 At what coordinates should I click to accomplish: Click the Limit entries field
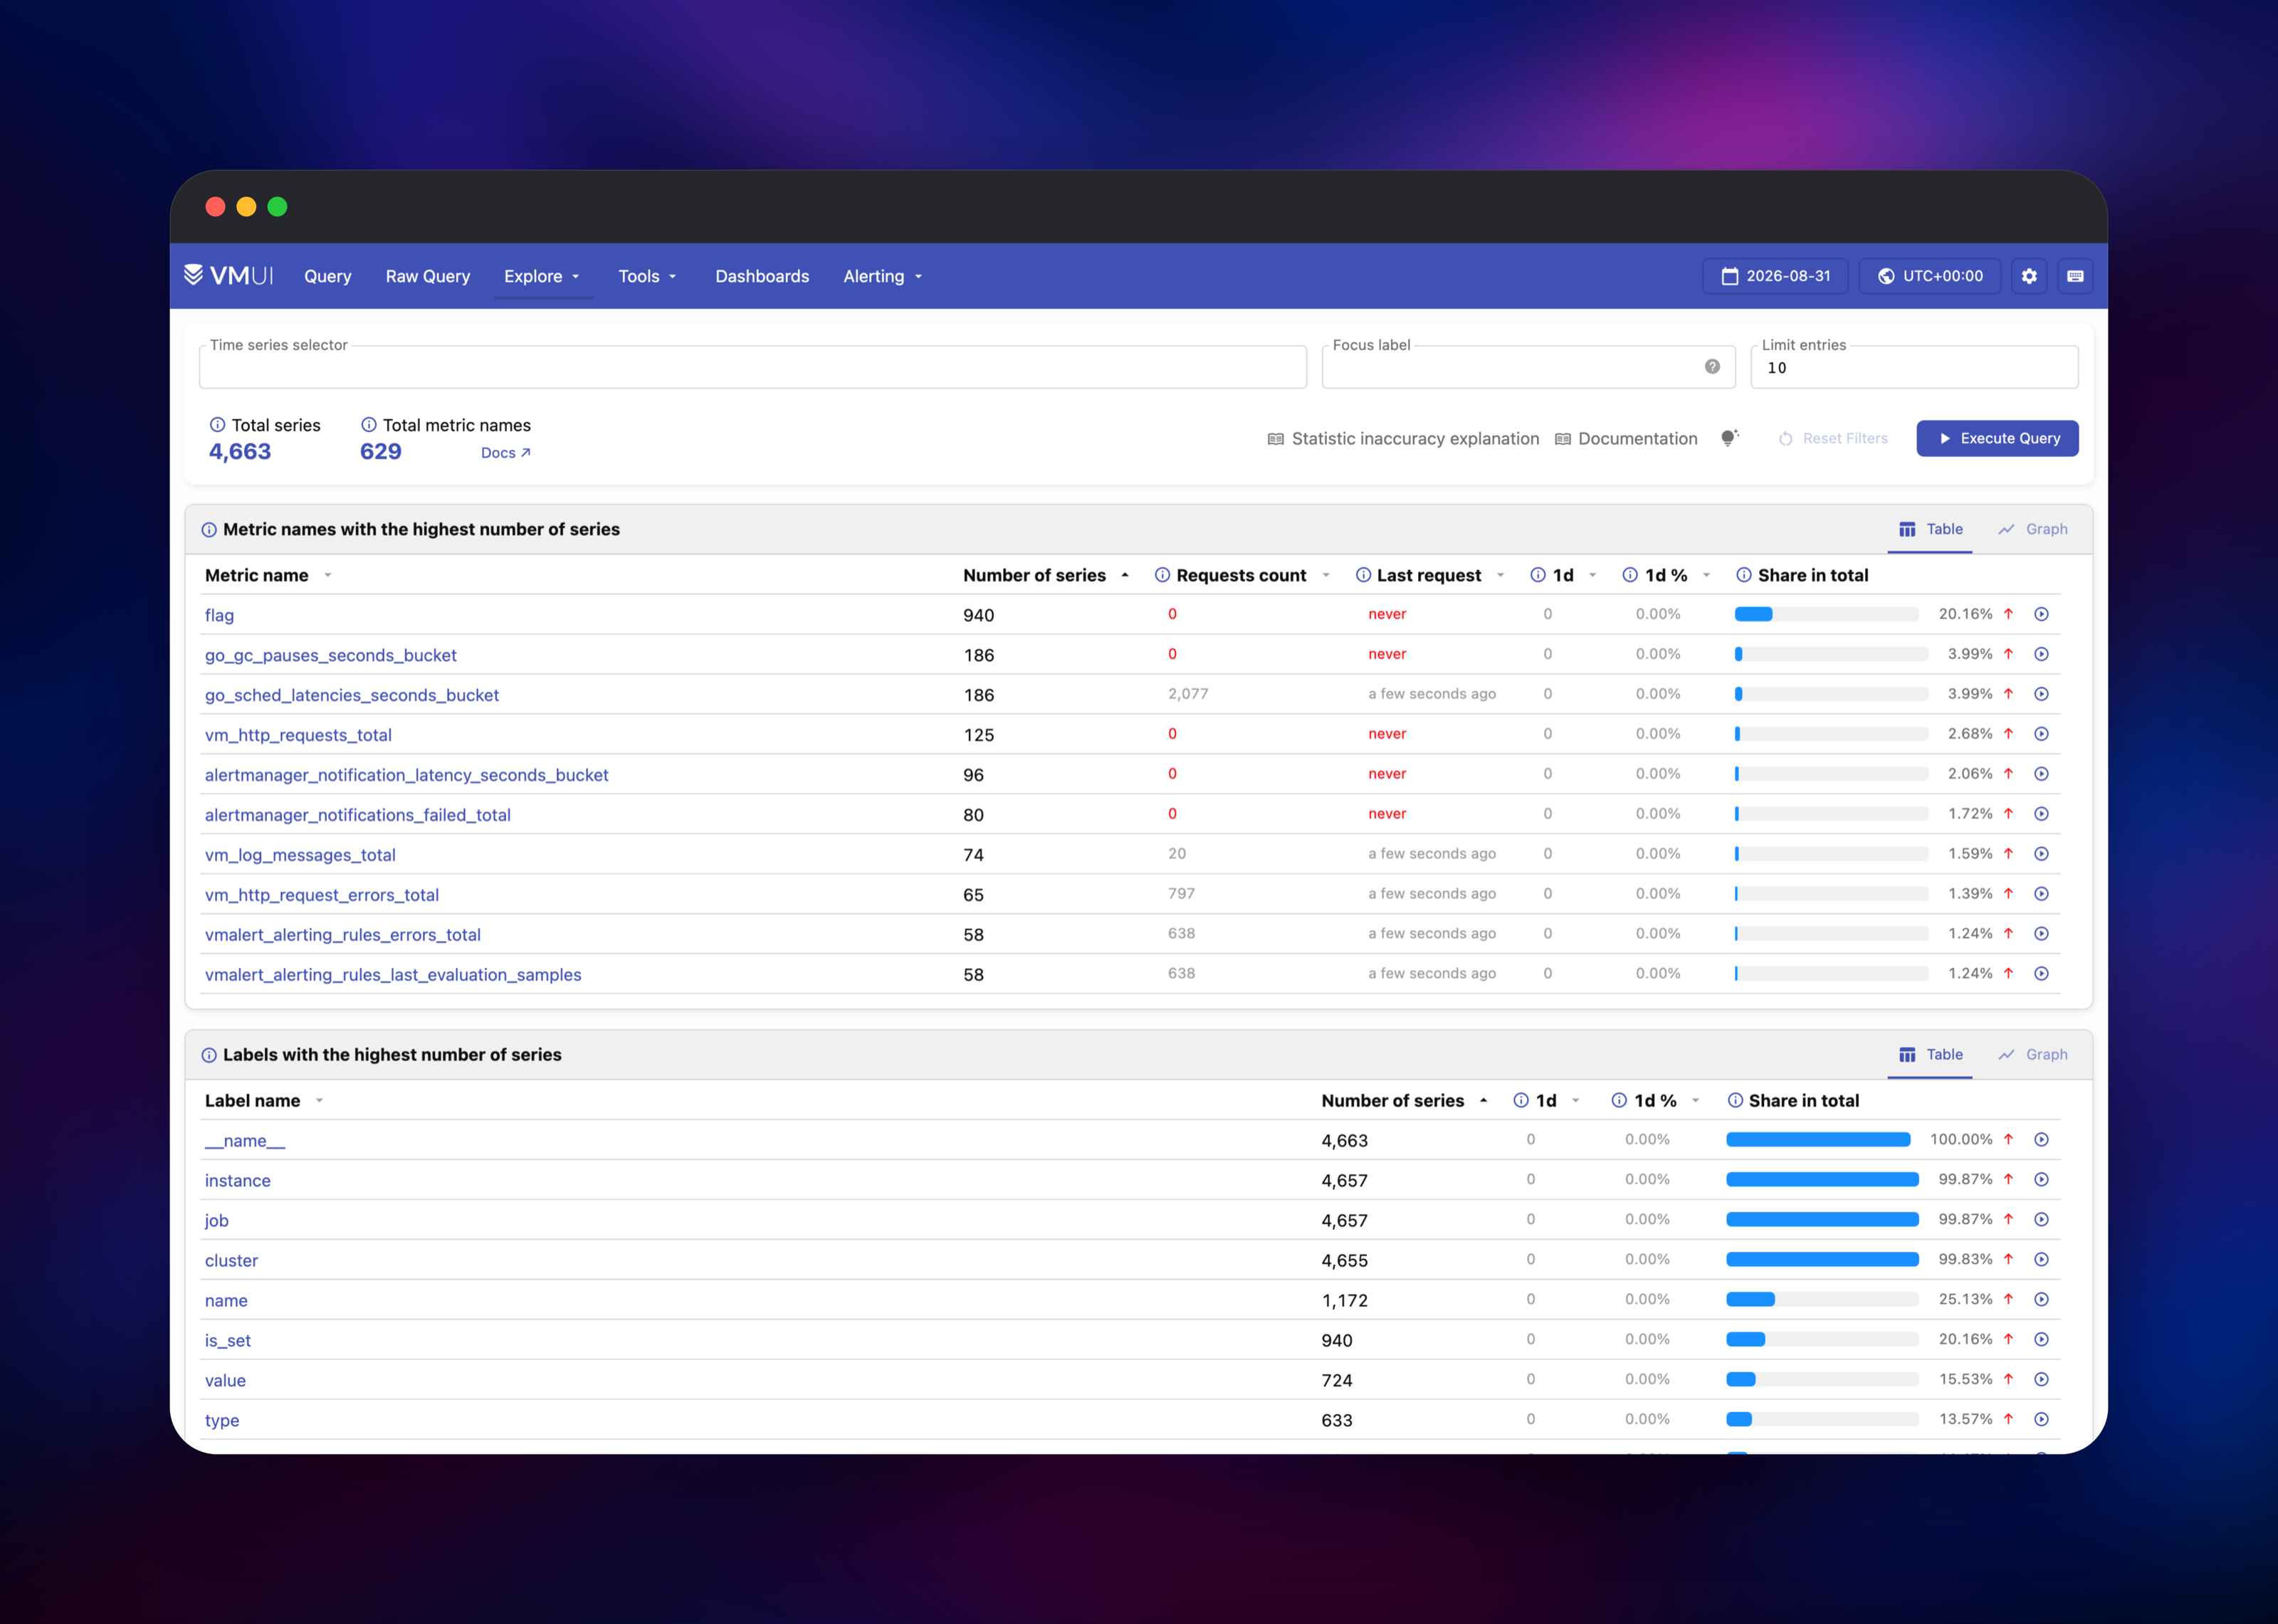[1914, 367]
